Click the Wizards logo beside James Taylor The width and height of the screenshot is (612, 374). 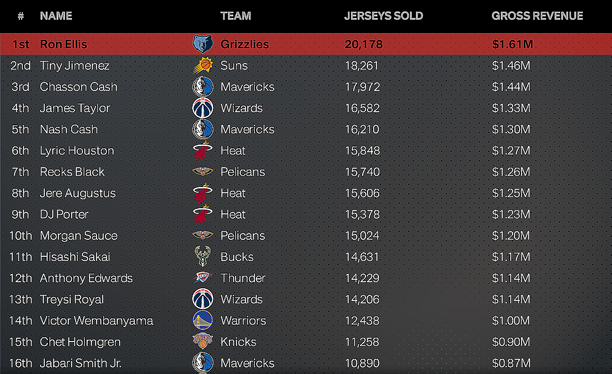203,108
